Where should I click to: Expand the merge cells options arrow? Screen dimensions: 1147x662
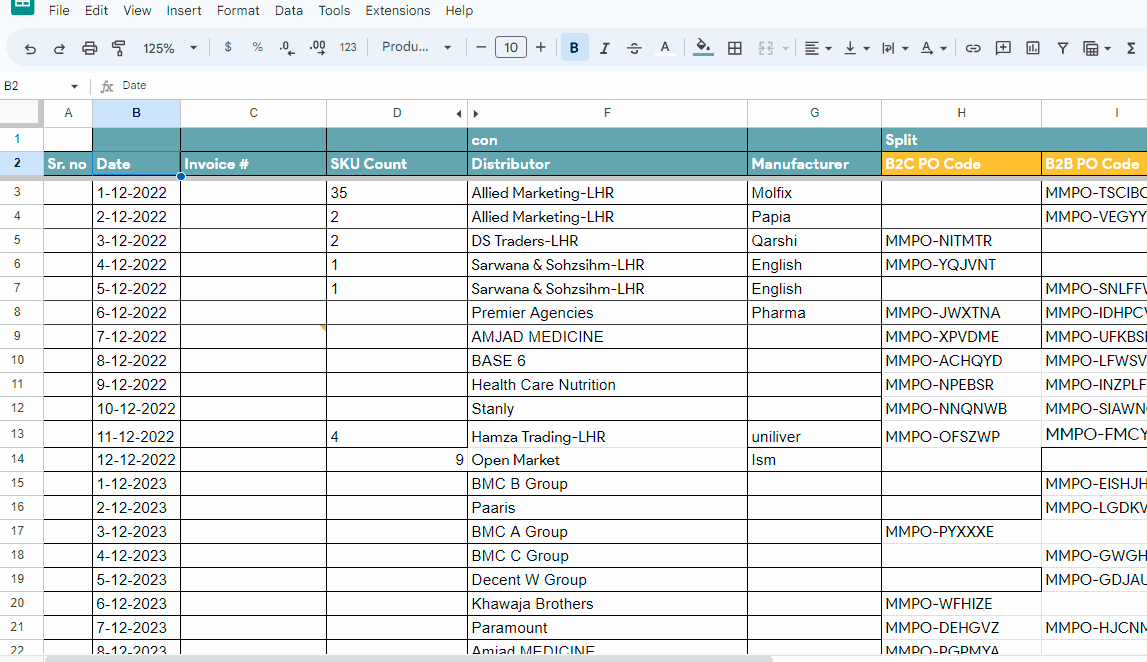point(786,49)
